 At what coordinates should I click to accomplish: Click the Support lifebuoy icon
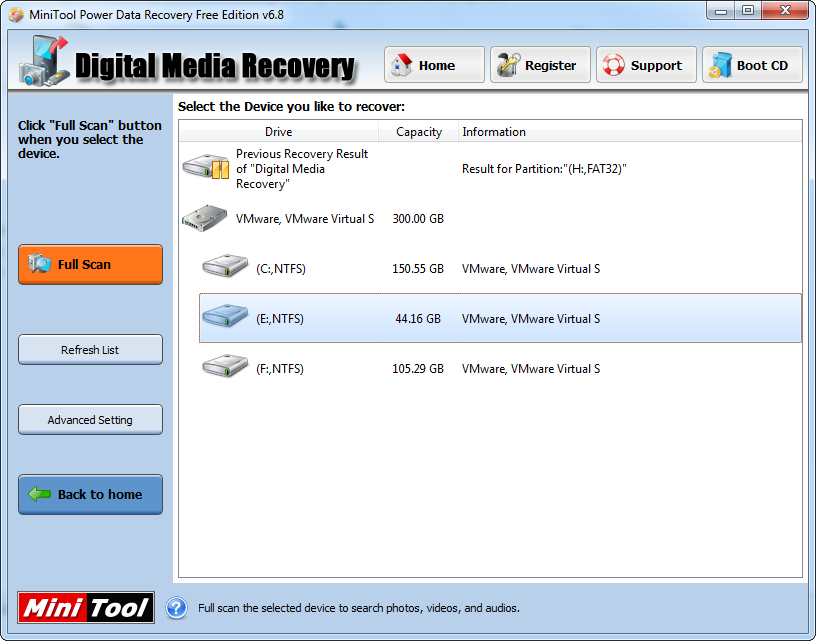pyautogui.click(x=614, y=66)
